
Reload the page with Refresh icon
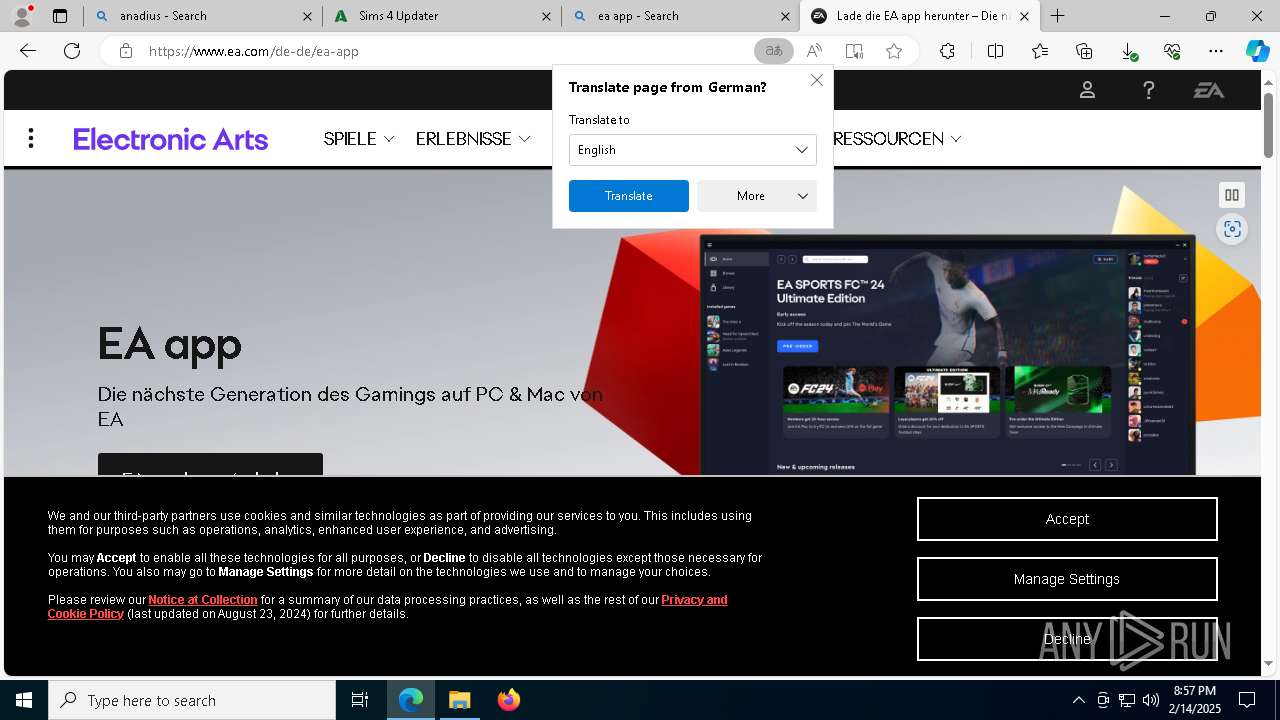[72, 51]
